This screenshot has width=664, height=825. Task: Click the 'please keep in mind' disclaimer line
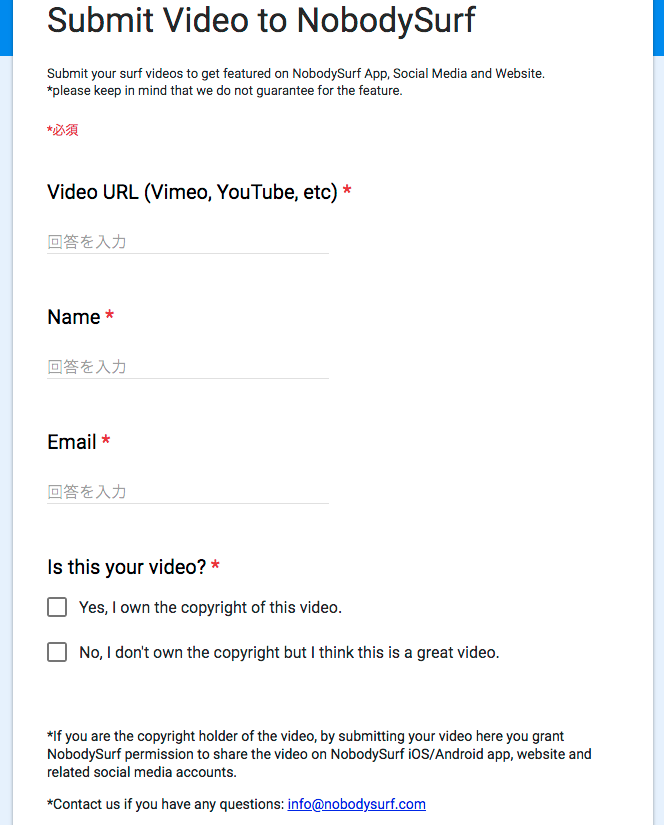tap(225, 90)
